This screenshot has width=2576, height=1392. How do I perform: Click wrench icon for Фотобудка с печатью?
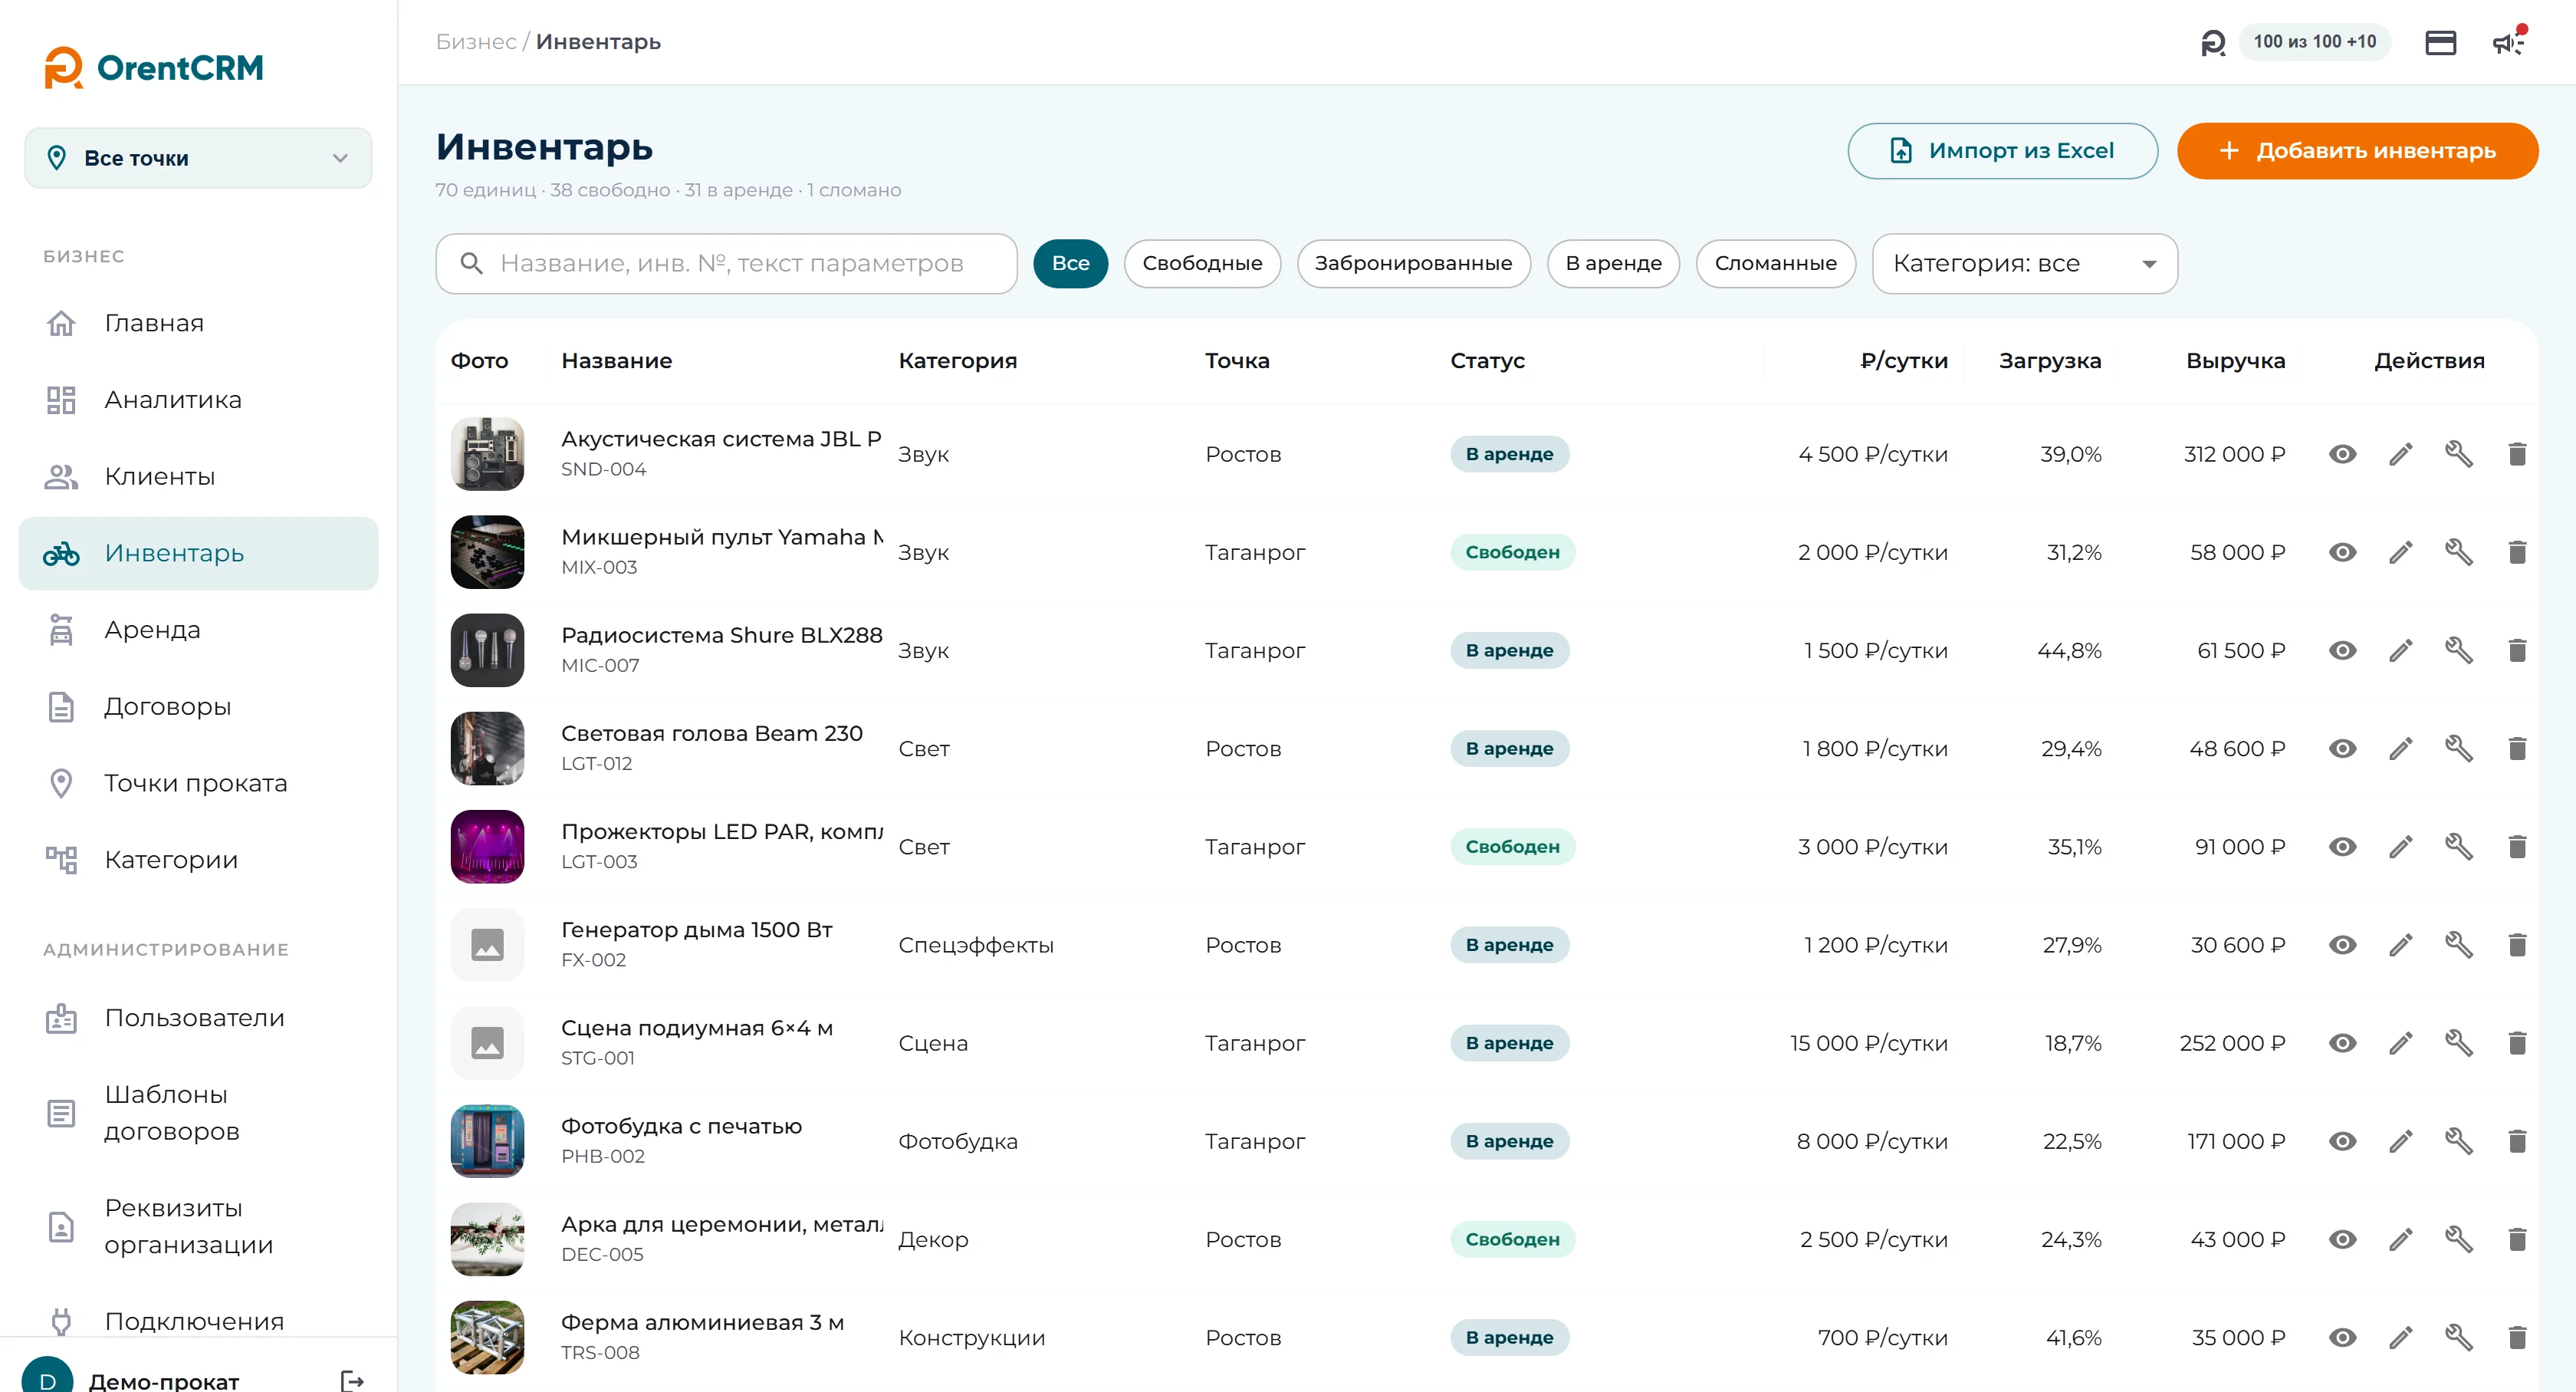pyautogui.click(x=2459, y=1141)
